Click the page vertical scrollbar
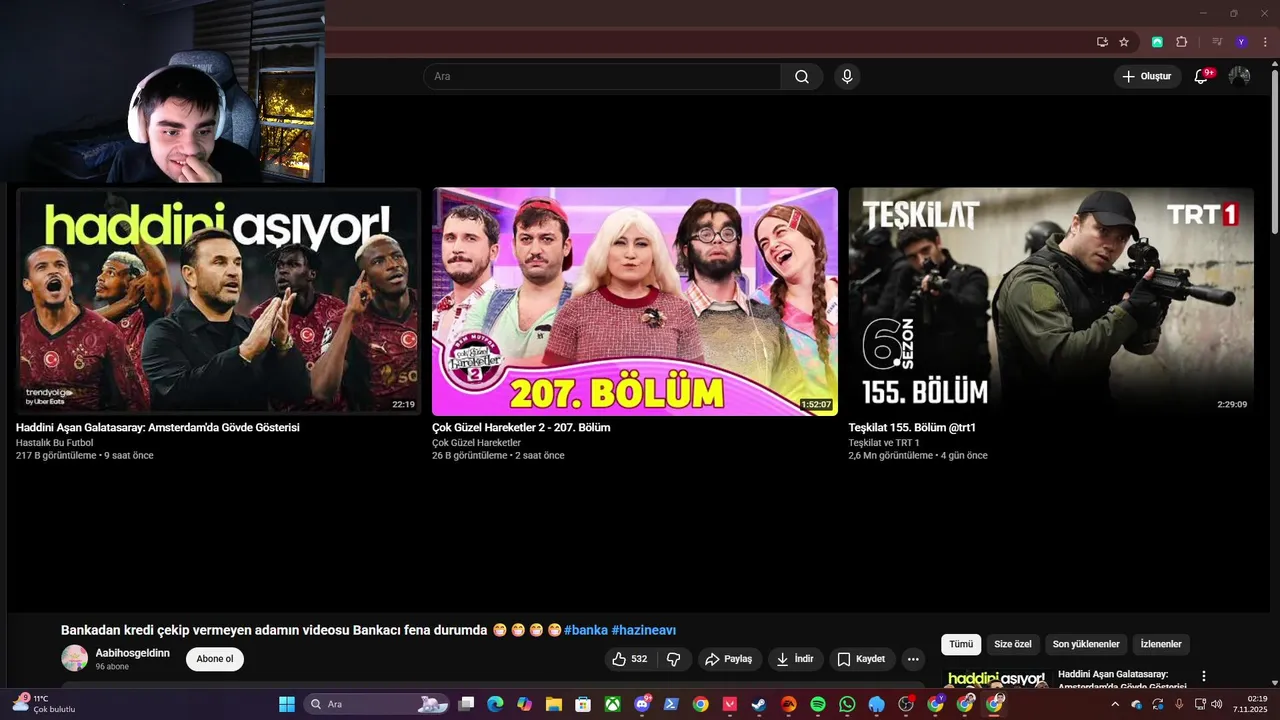The width and height of the screenshot is (1280, 720). point(1274,150)
